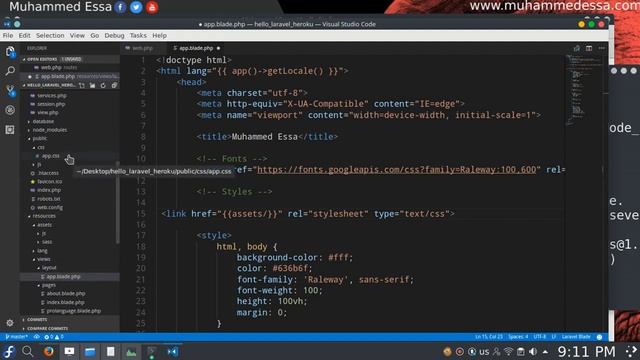Viewport: 640px width, 360px height.
Task: Refresh the explorer tree
Action: 103,85
